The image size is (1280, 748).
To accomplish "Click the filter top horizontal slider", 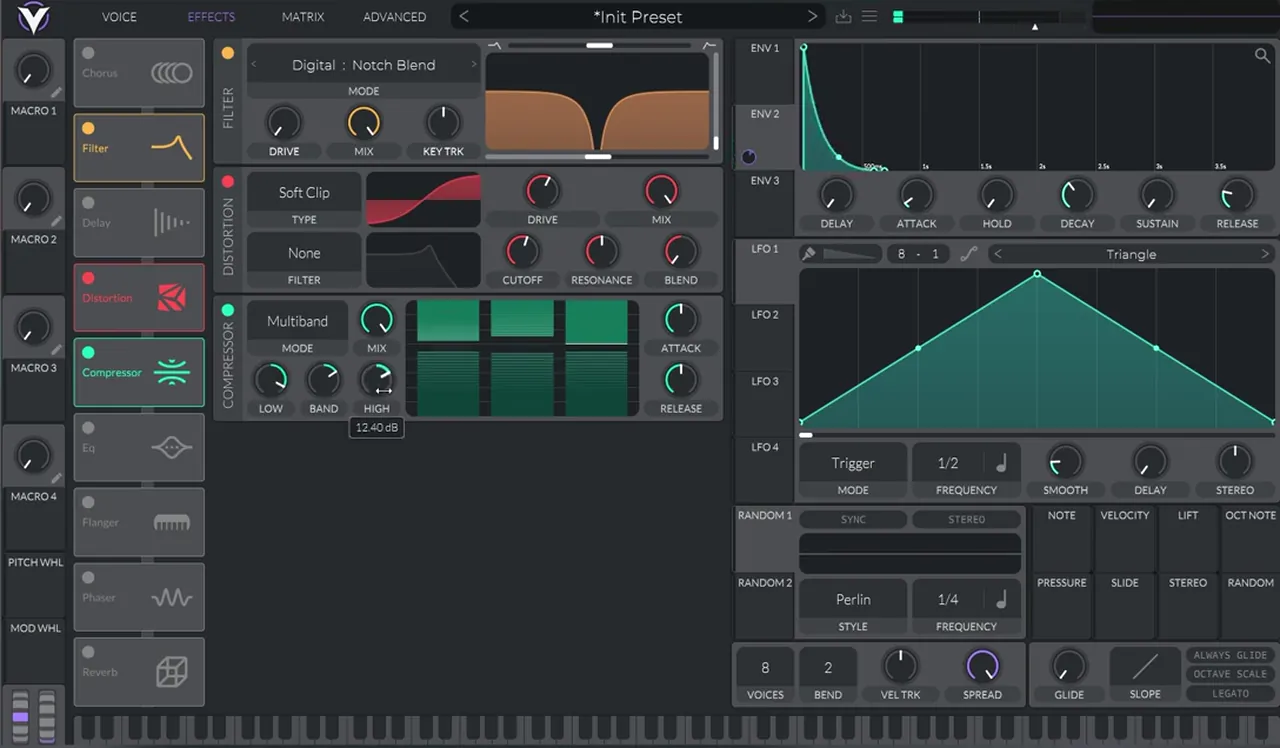I will (599, 45).
